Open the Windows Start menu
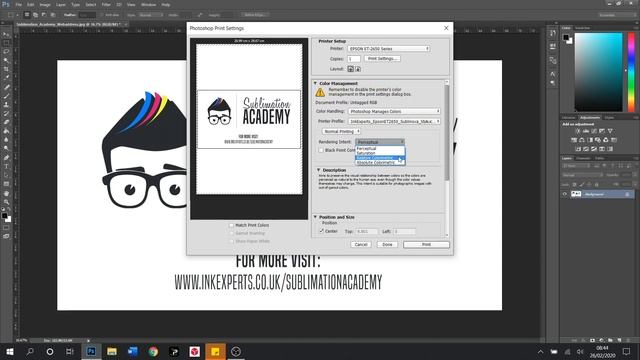 [9, 351]
